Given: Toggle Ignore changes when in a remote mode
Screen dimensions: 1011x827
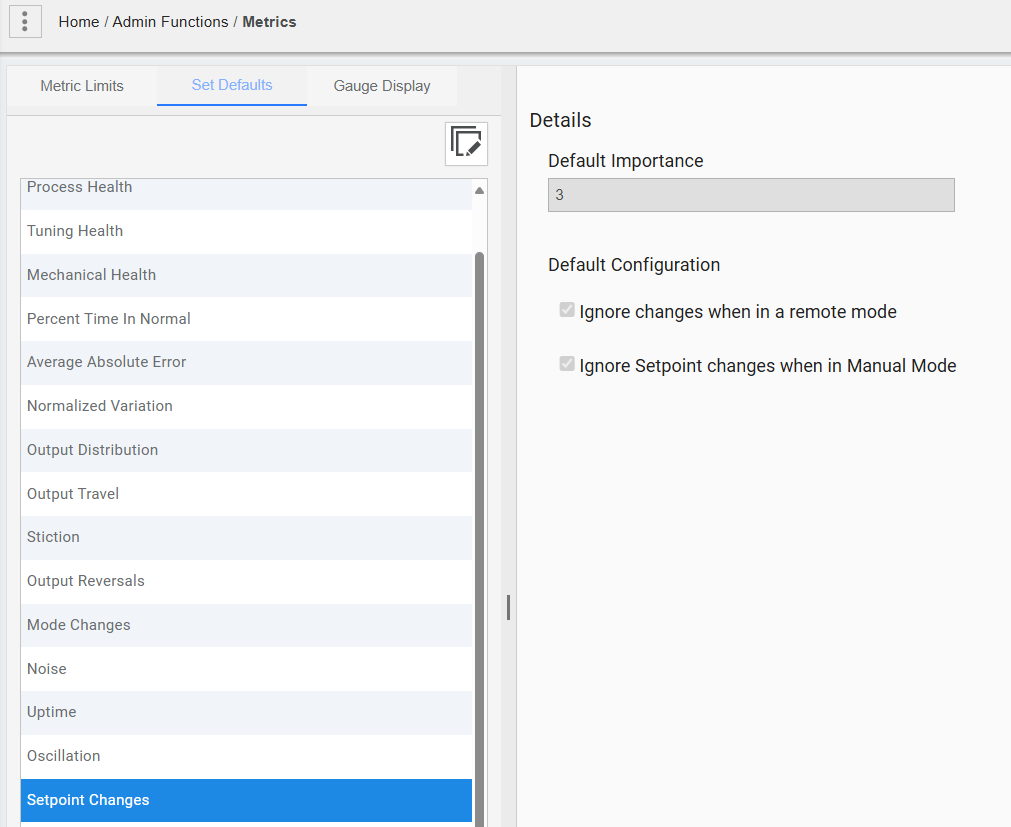Looking at the screenshot, I should pos(567,310).
